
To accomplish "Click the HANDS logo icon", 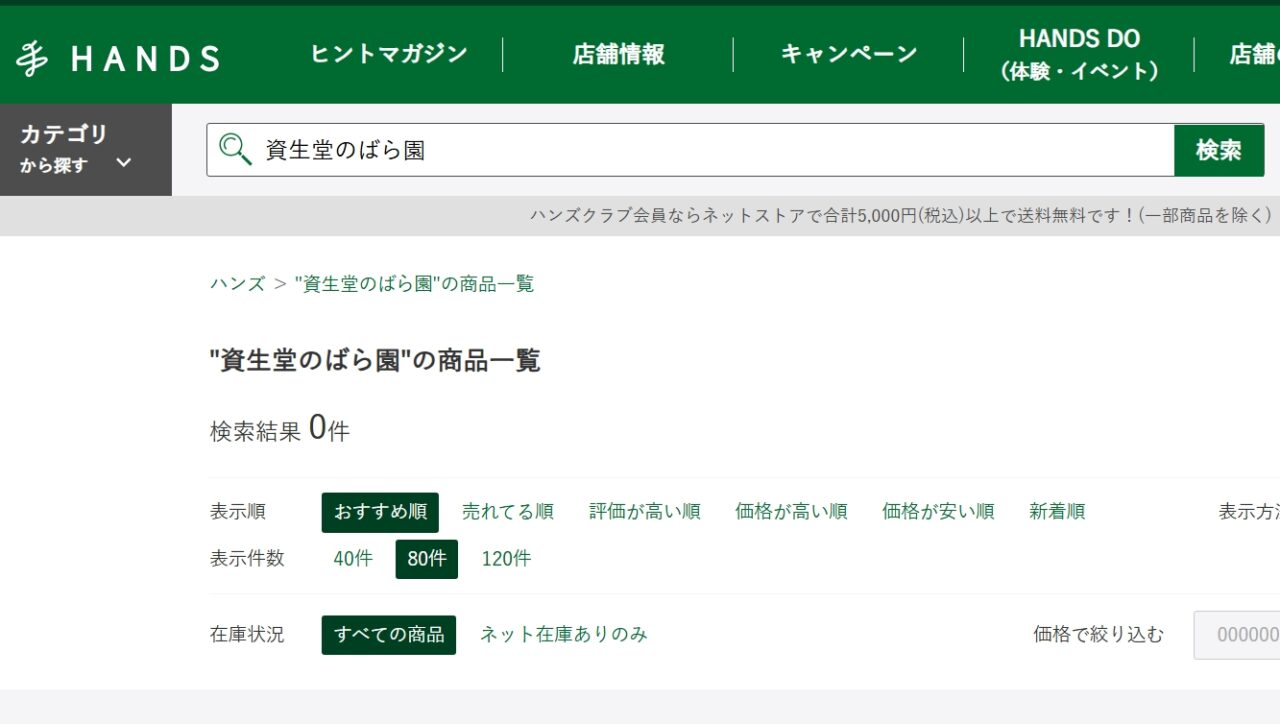I will coord(117,58).
